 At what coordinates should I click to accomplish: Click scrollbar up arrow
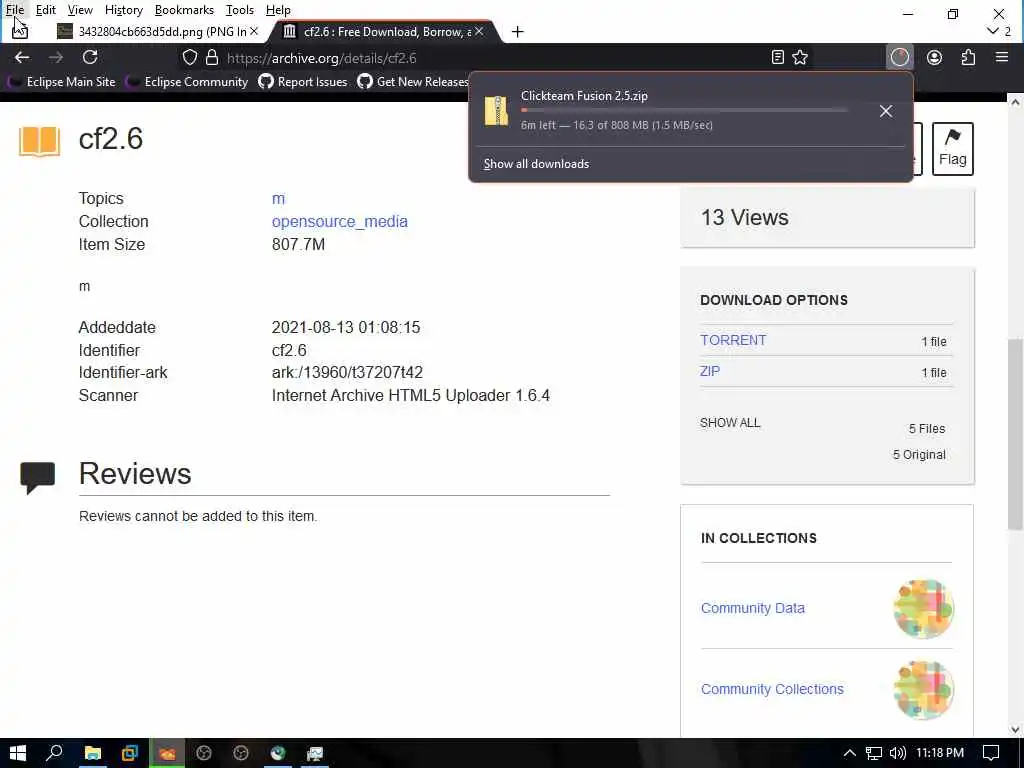pyautogui.click(x=1015, y=102)
